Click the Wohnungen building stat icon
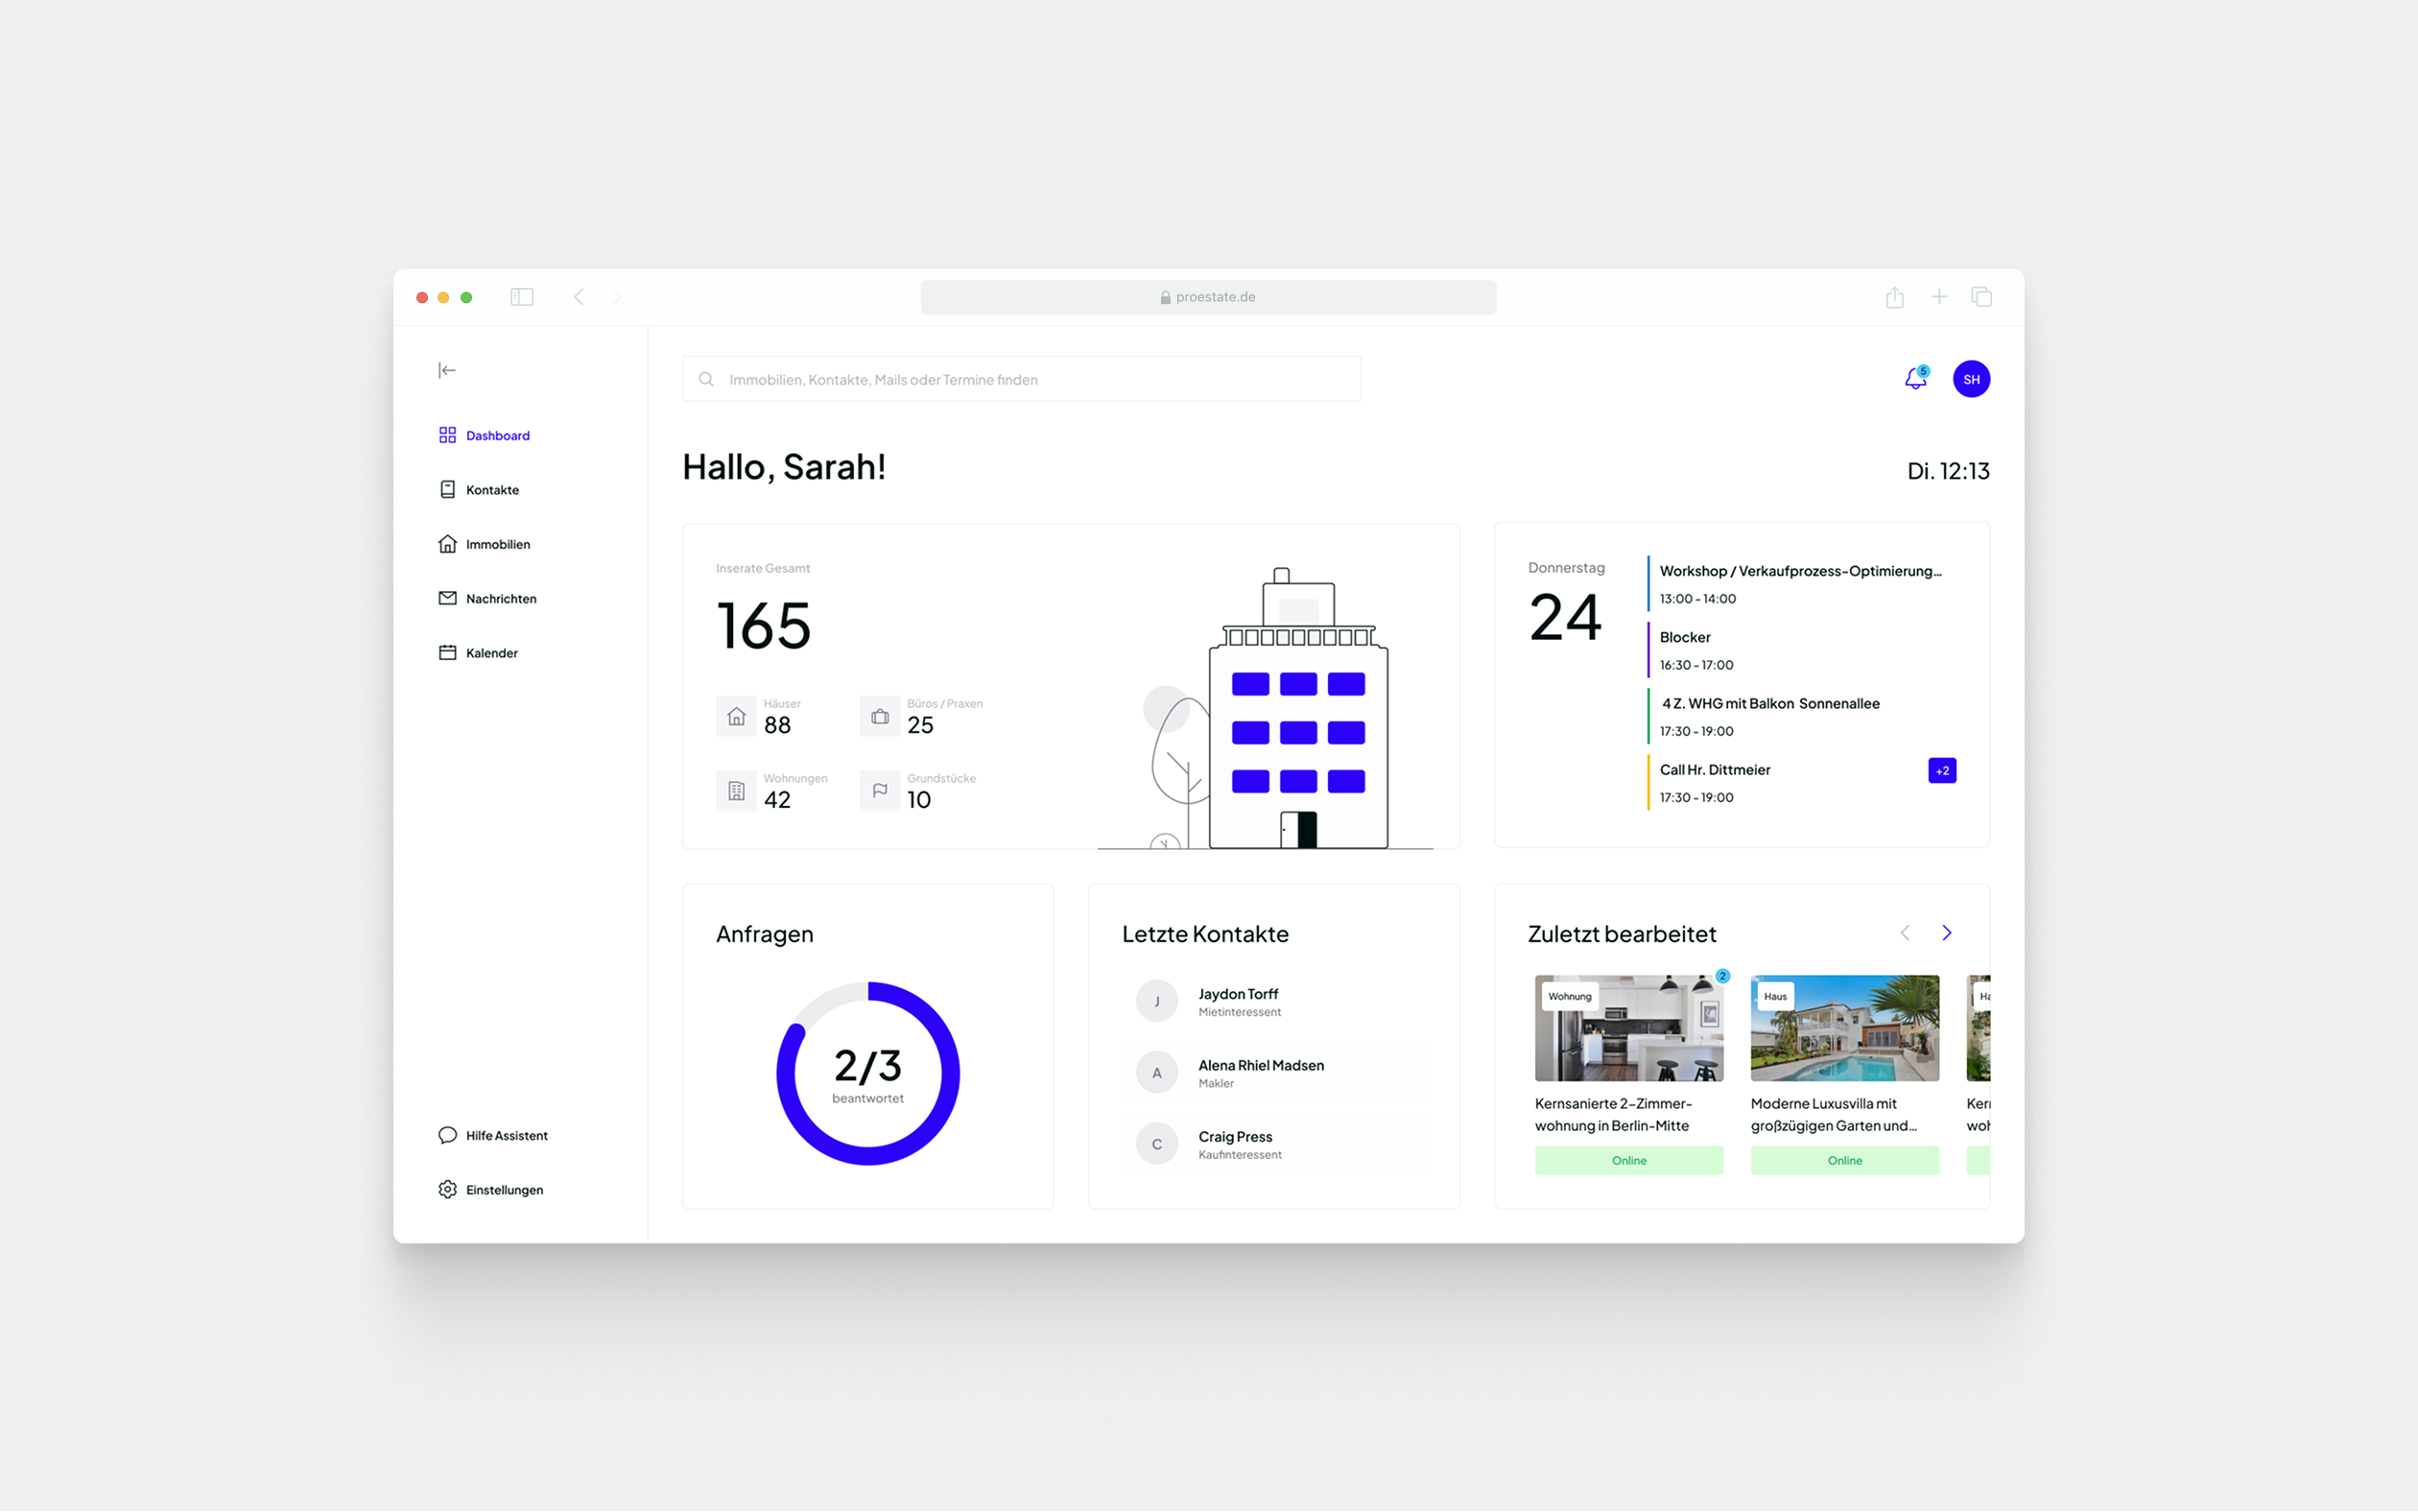The height and width of the screenshot is (1512, 2418). (x=736, y=791)
